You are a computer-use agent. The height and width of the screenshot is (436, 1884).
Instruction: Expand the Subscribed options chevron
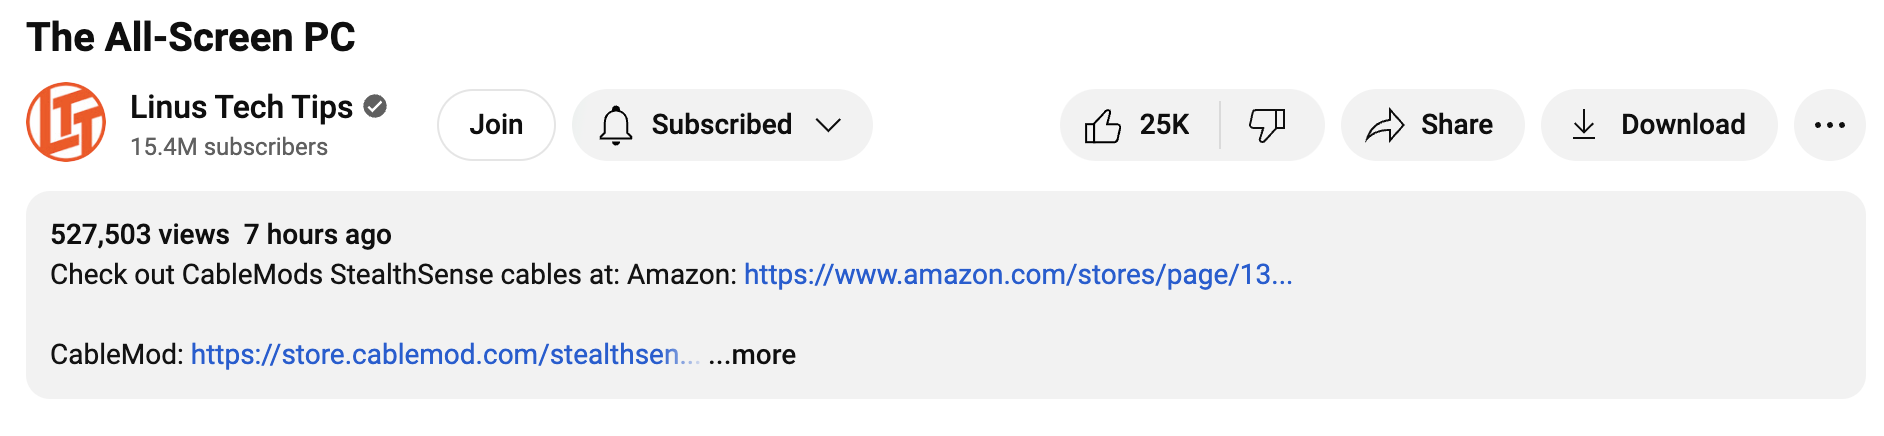coord(828,125)
